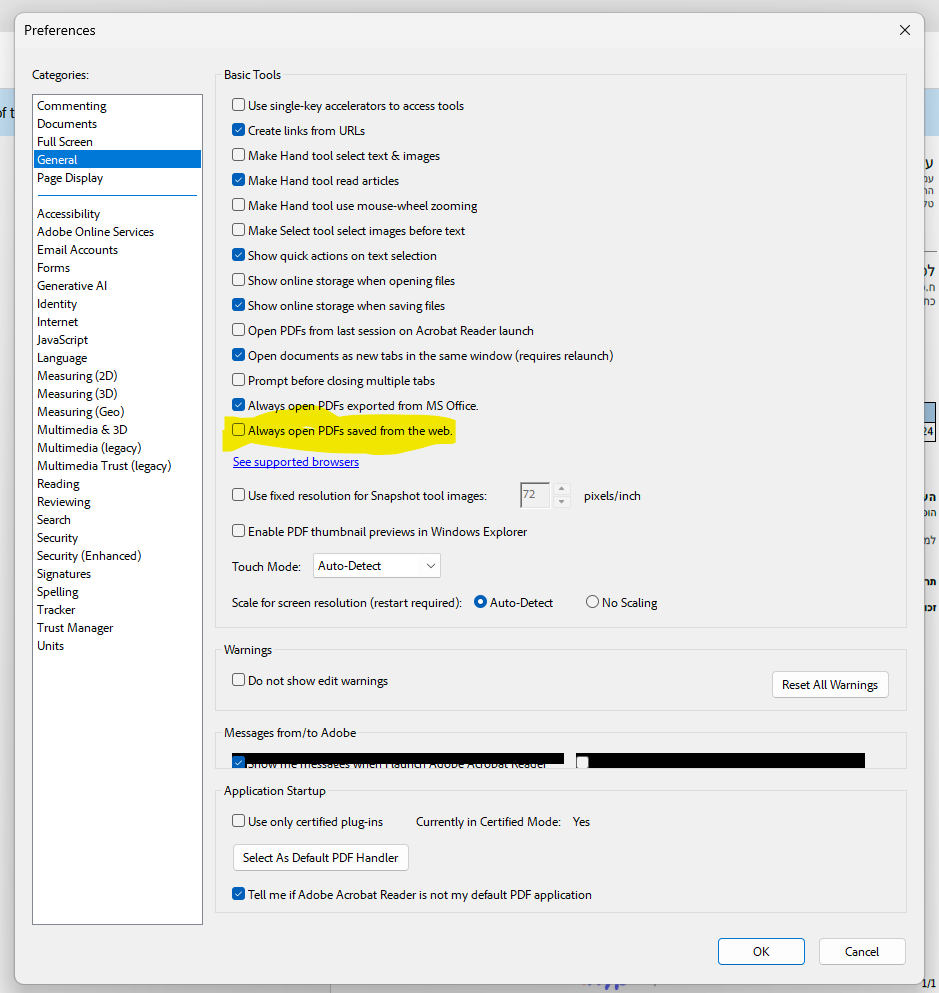Enable "Prompt before closing multiple tabs"
Image resolution: width=939 pixels, height=993 pixels.
point(238,380)
